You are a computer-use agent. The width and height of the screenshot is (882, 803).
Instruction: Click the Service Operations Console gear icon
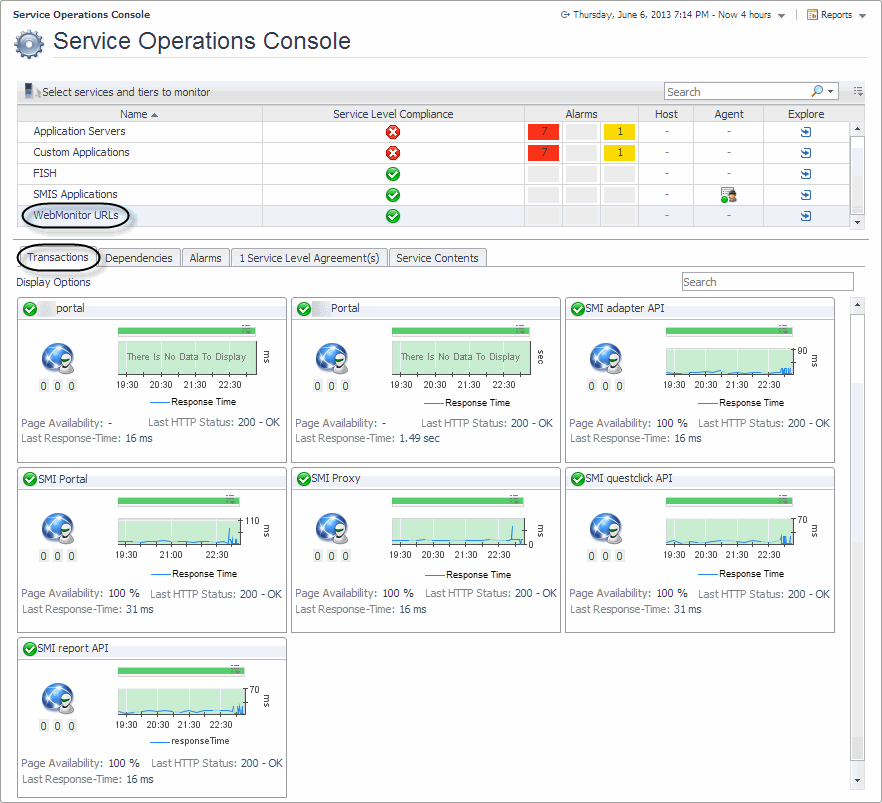[29, 43]
